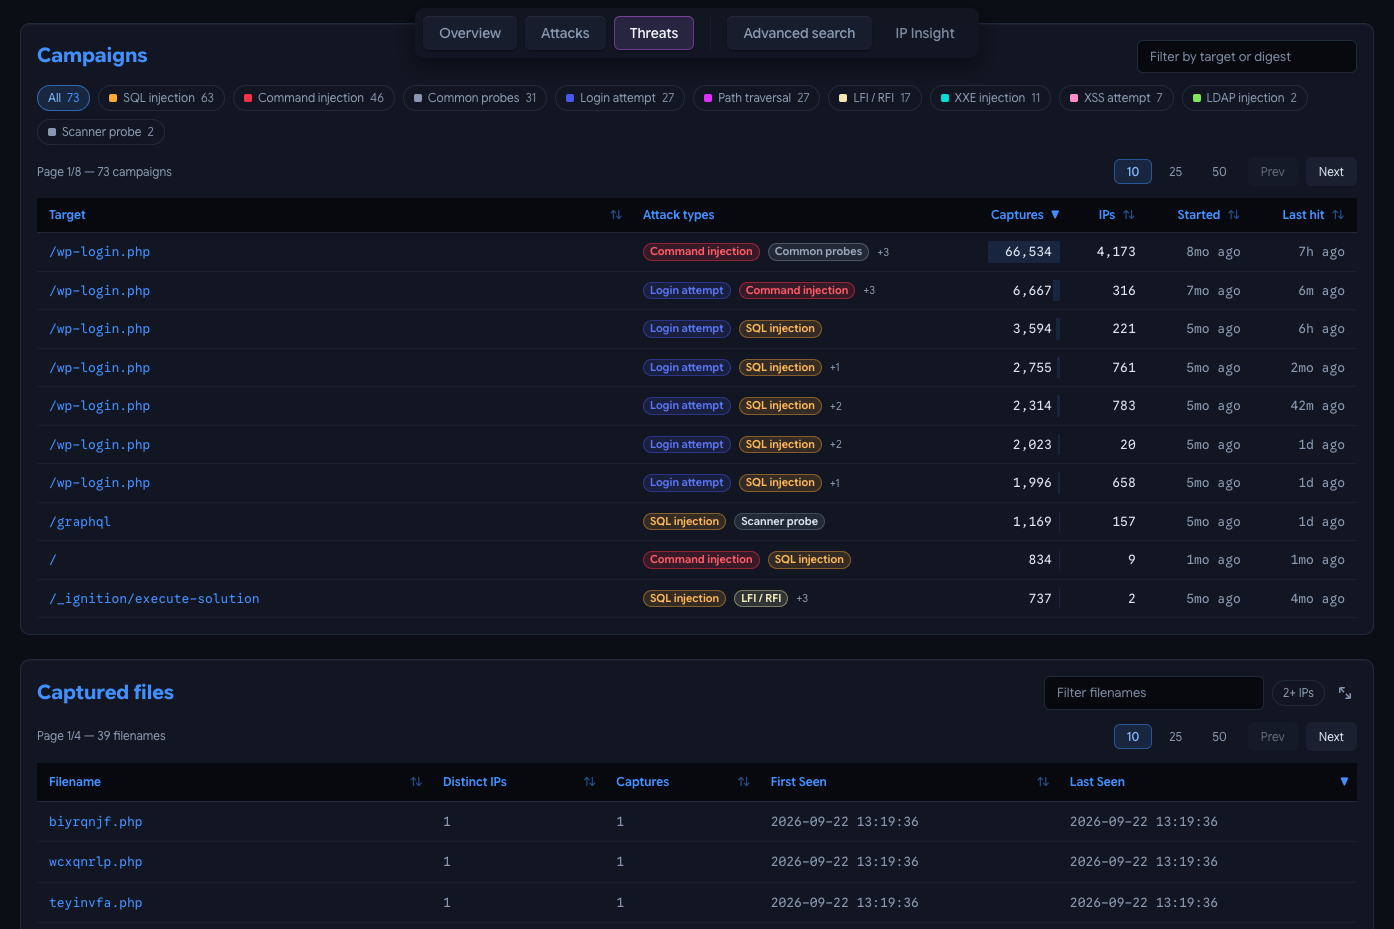
Task: Open captured file teyinvfa.php
Action: [x=96, y=903]
